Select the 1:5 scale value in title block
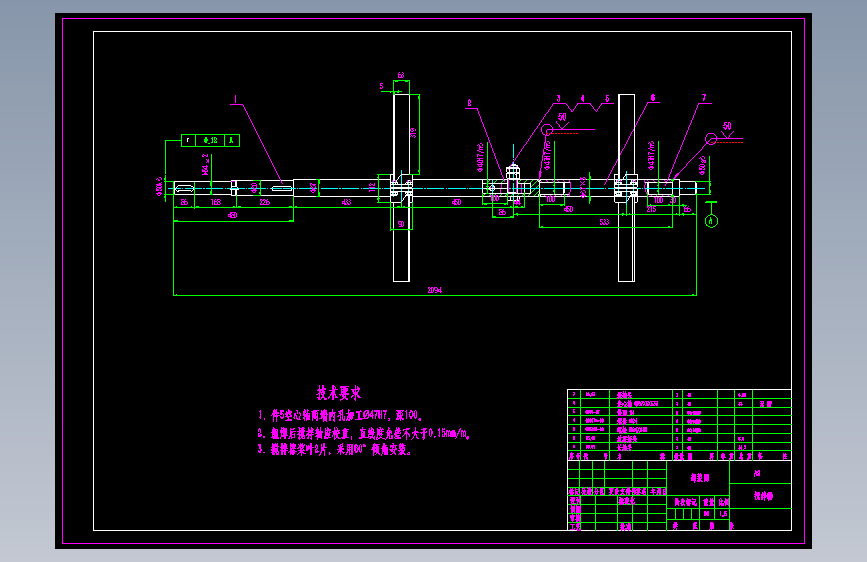 pos(723,514)
